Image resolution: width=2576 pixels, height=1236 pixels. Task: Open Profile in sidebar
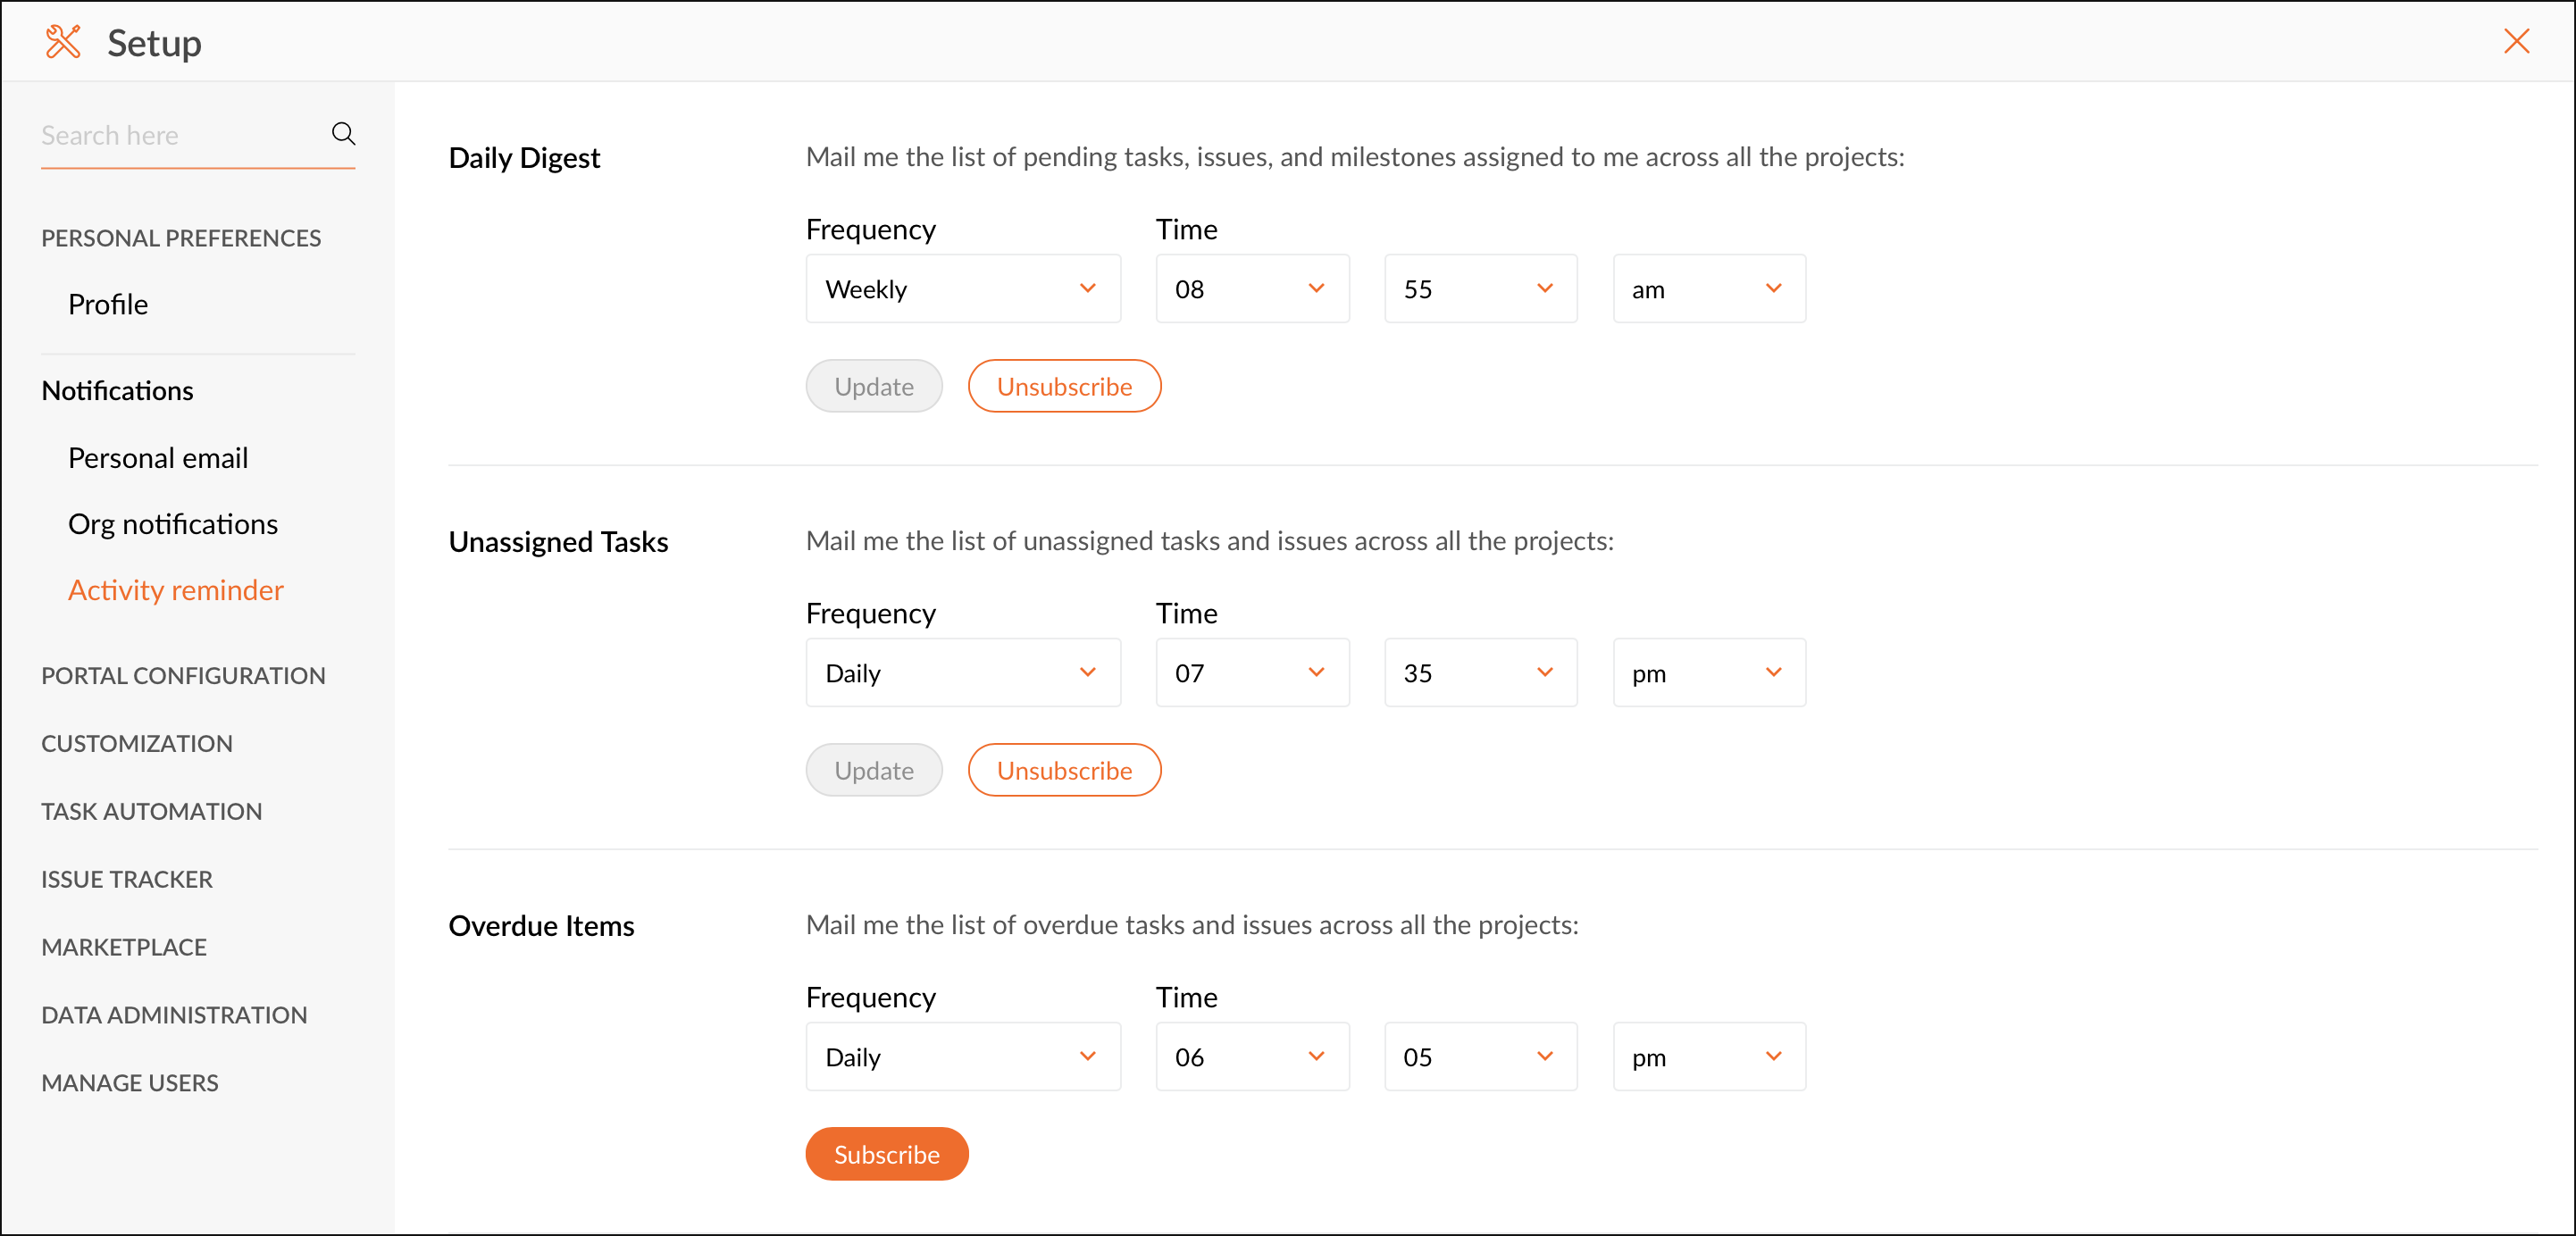pos(108,304)
